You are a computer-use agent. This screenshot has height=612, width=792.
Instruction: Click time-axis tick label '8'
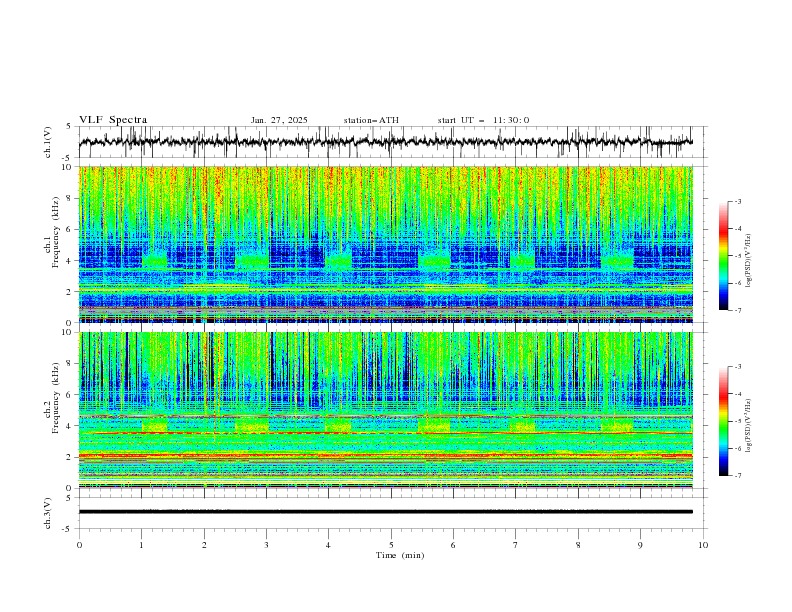(578, 545)
